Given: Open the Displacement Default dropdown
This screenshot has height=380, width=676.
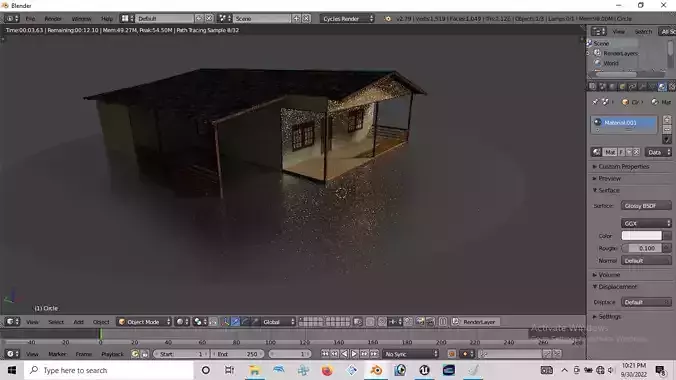Looking at the screenshot, I should [646, 302].
